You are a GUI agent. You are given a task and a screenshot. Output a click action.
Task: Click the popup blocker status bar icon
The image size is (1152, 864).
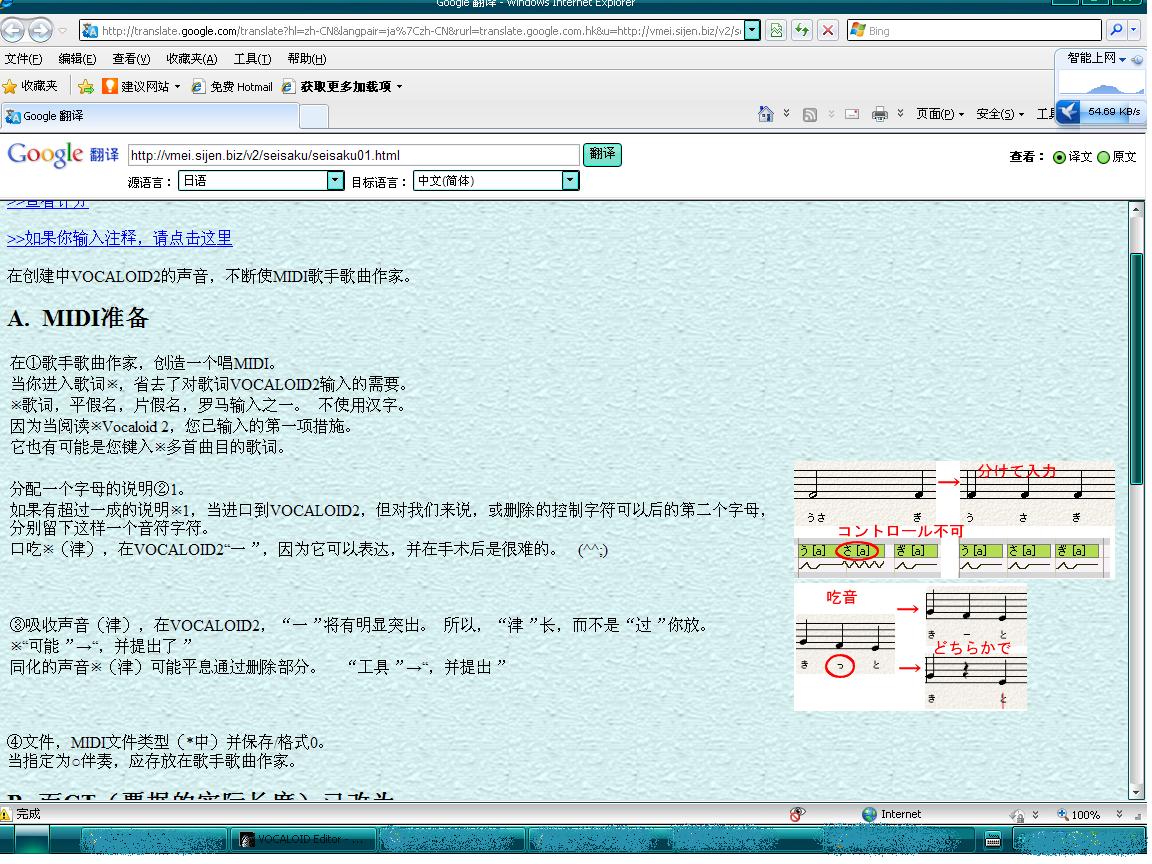click(797, 813)
